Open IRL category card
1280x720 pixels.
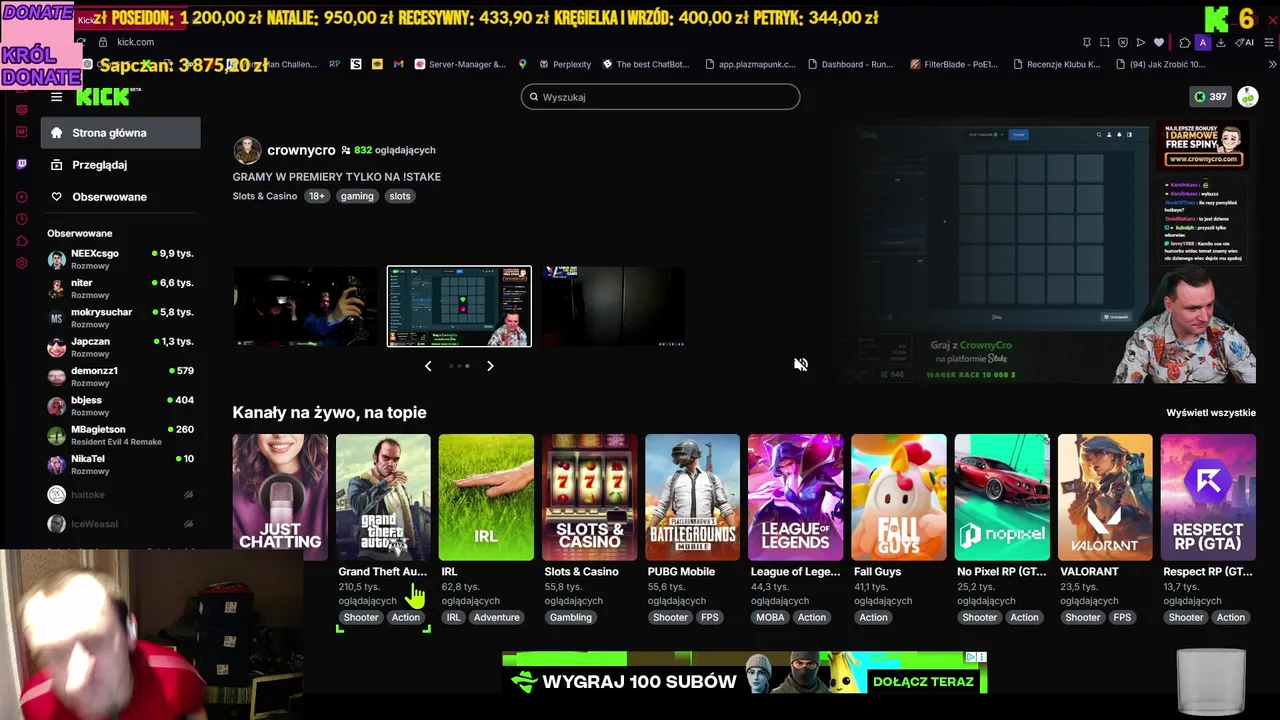pyautogui.click(x=486, y=497)
